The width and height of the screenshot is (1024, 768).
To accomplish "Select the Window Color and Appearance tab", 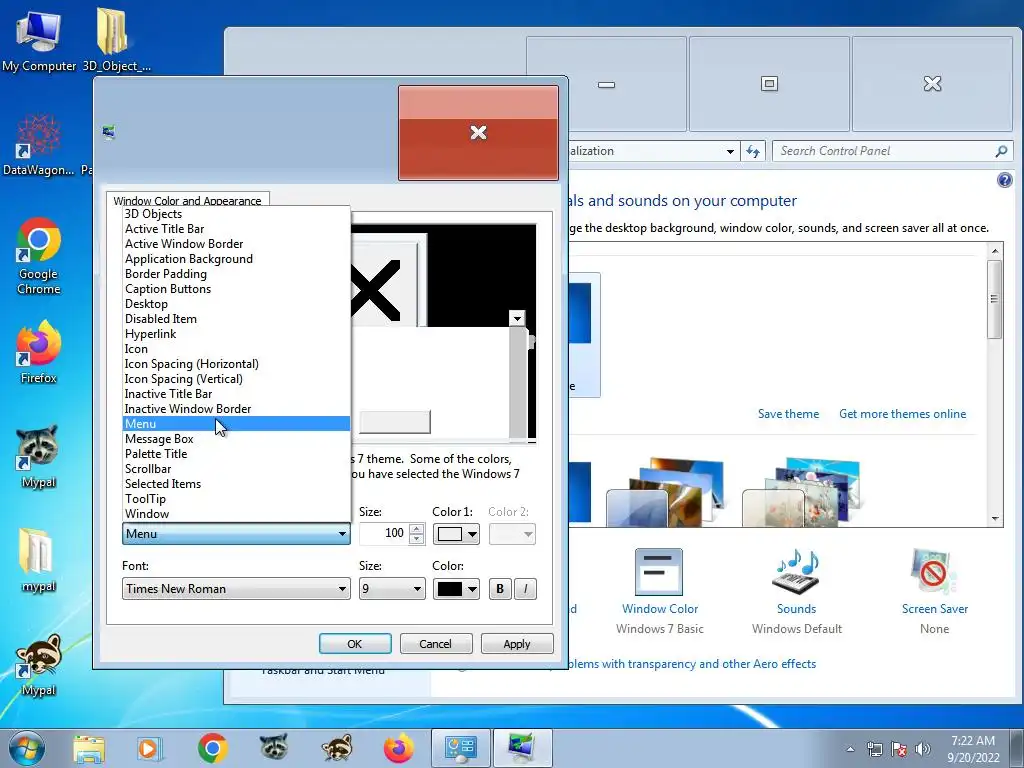I will click(x=187, y=200).
